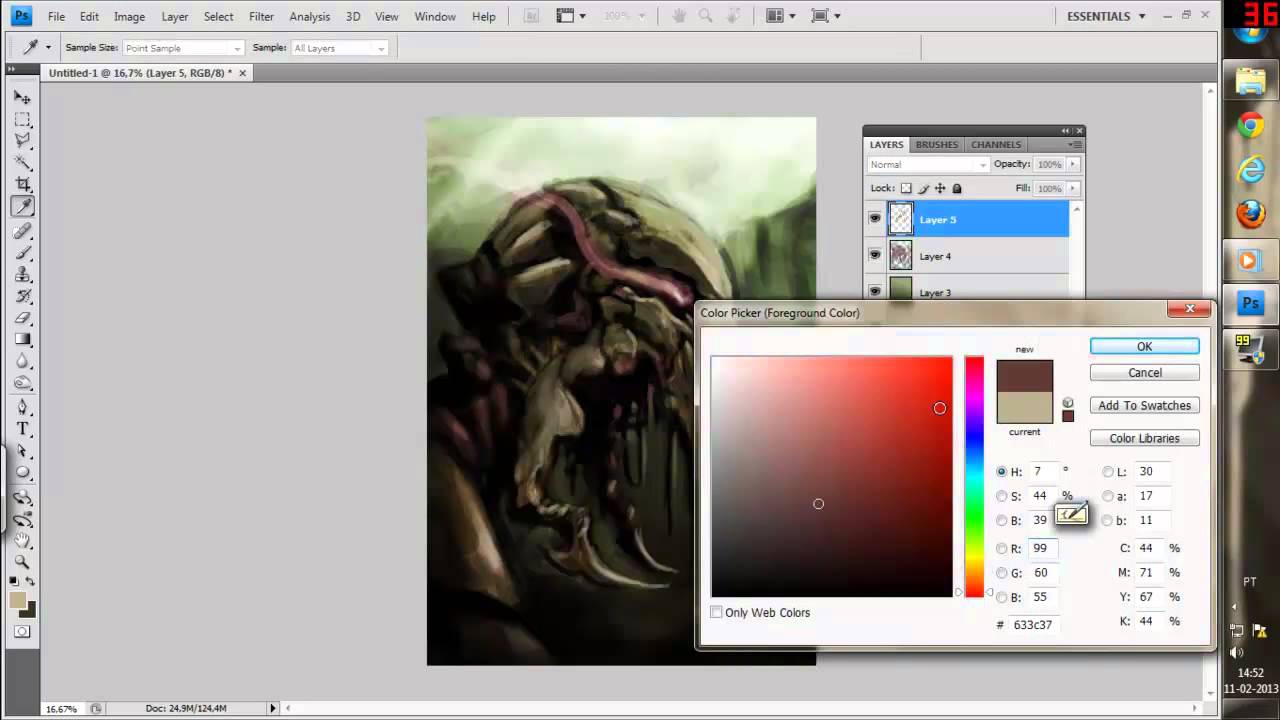1280x720 pixels.
Task: Select the Magic Wand tool
Action: tap(22, 163)
